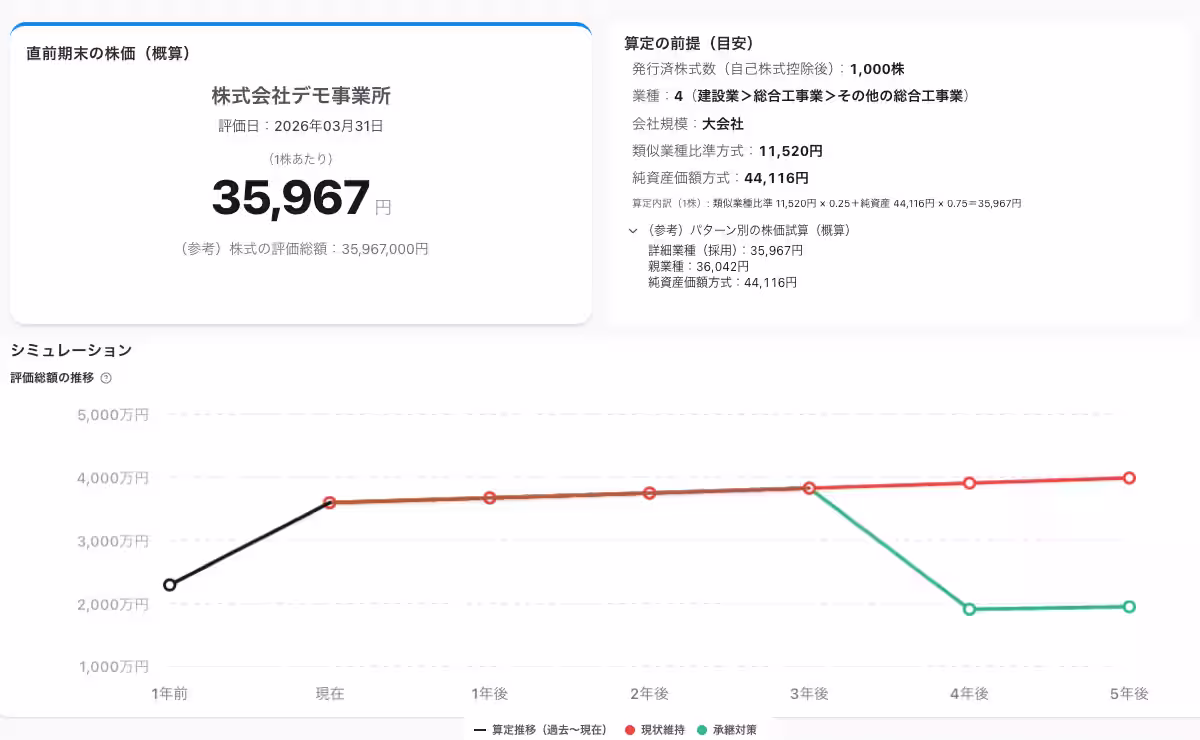Click 直前期末の株価（概算） card heading
The image size is (1200, 740).
click(109, 52)
